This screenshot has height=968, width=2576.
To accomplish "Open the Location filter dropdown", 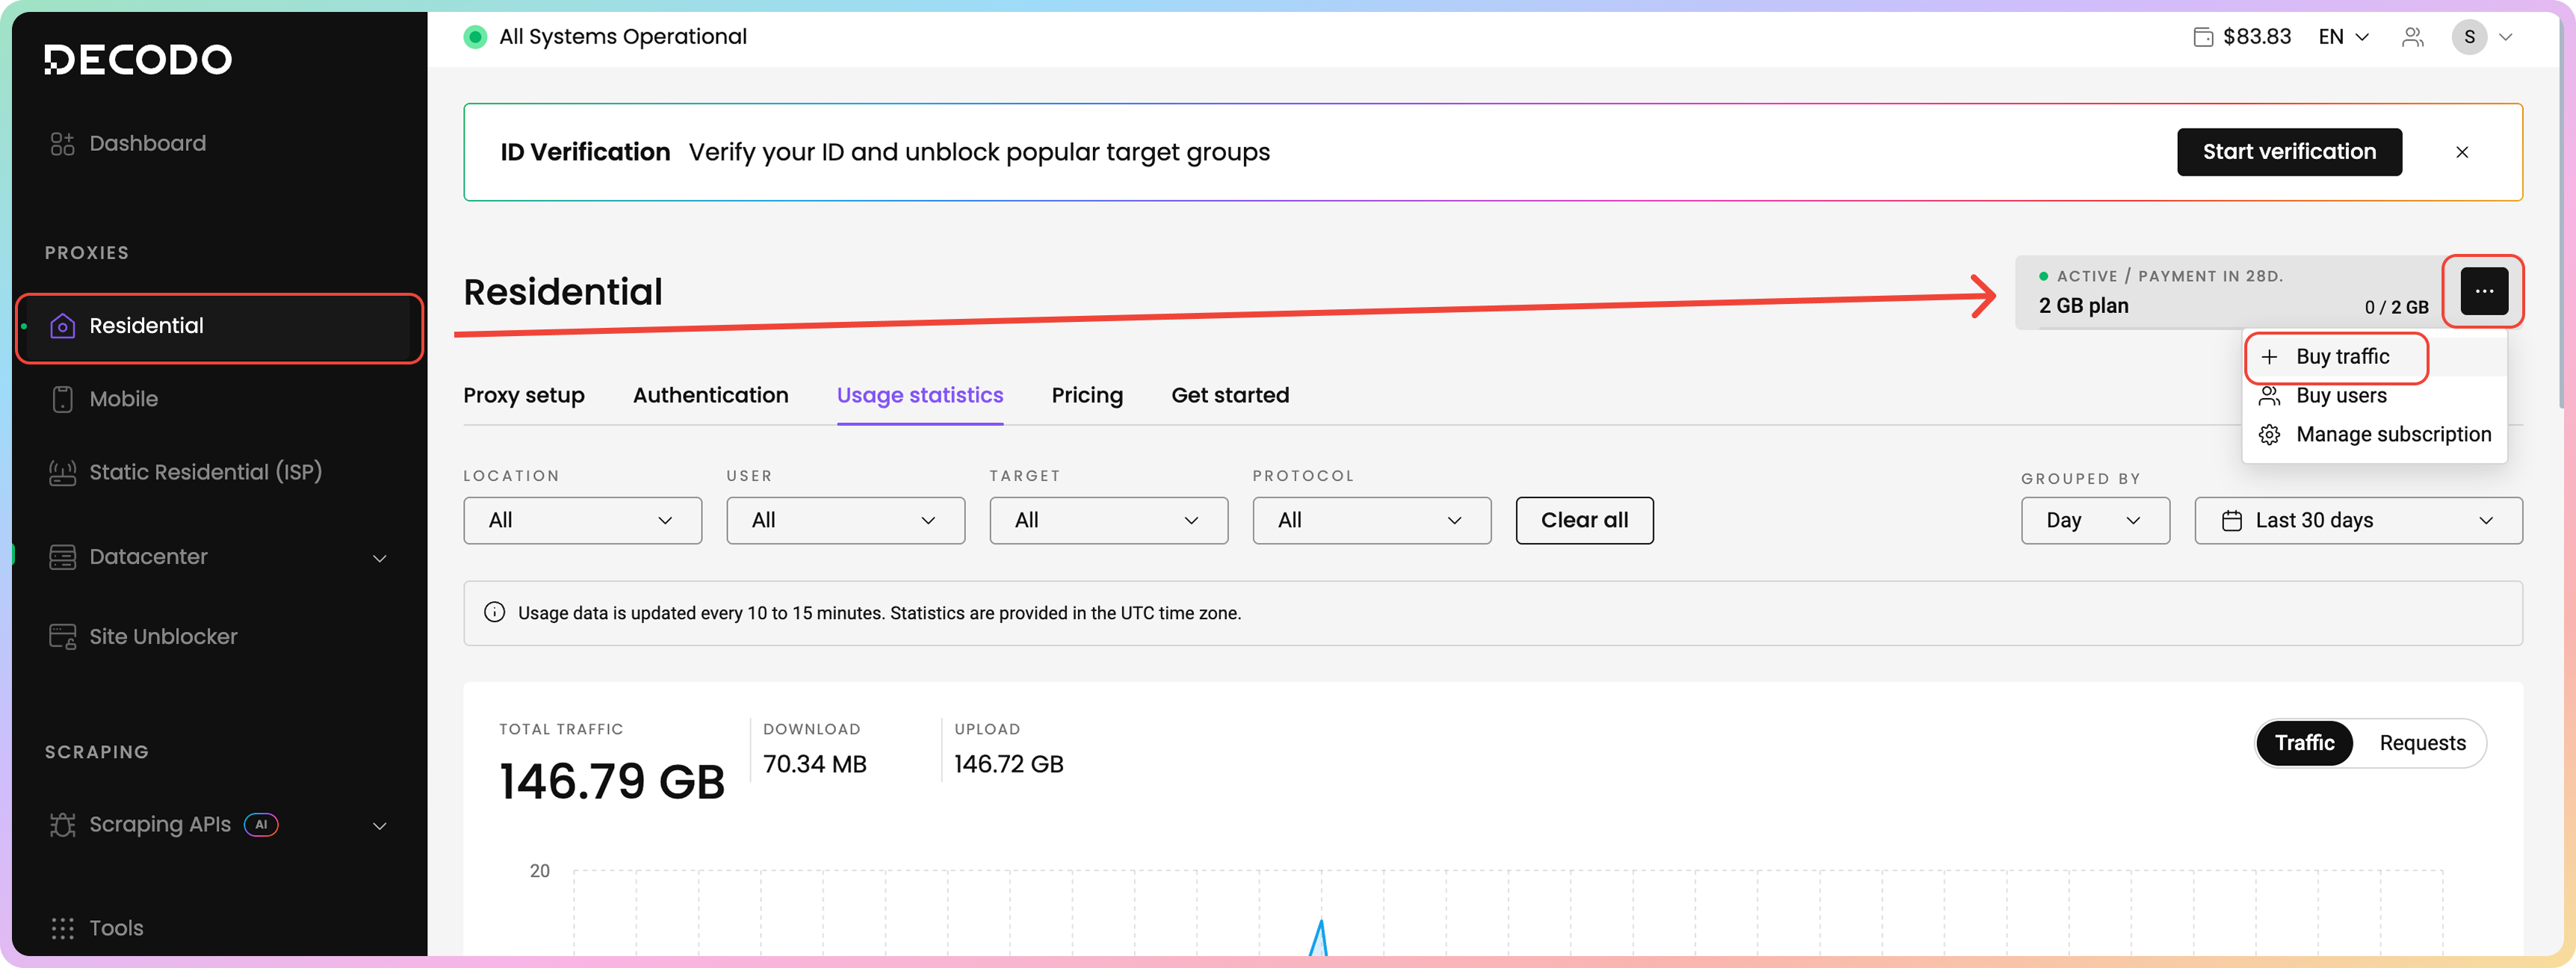I will pos(582,520).
